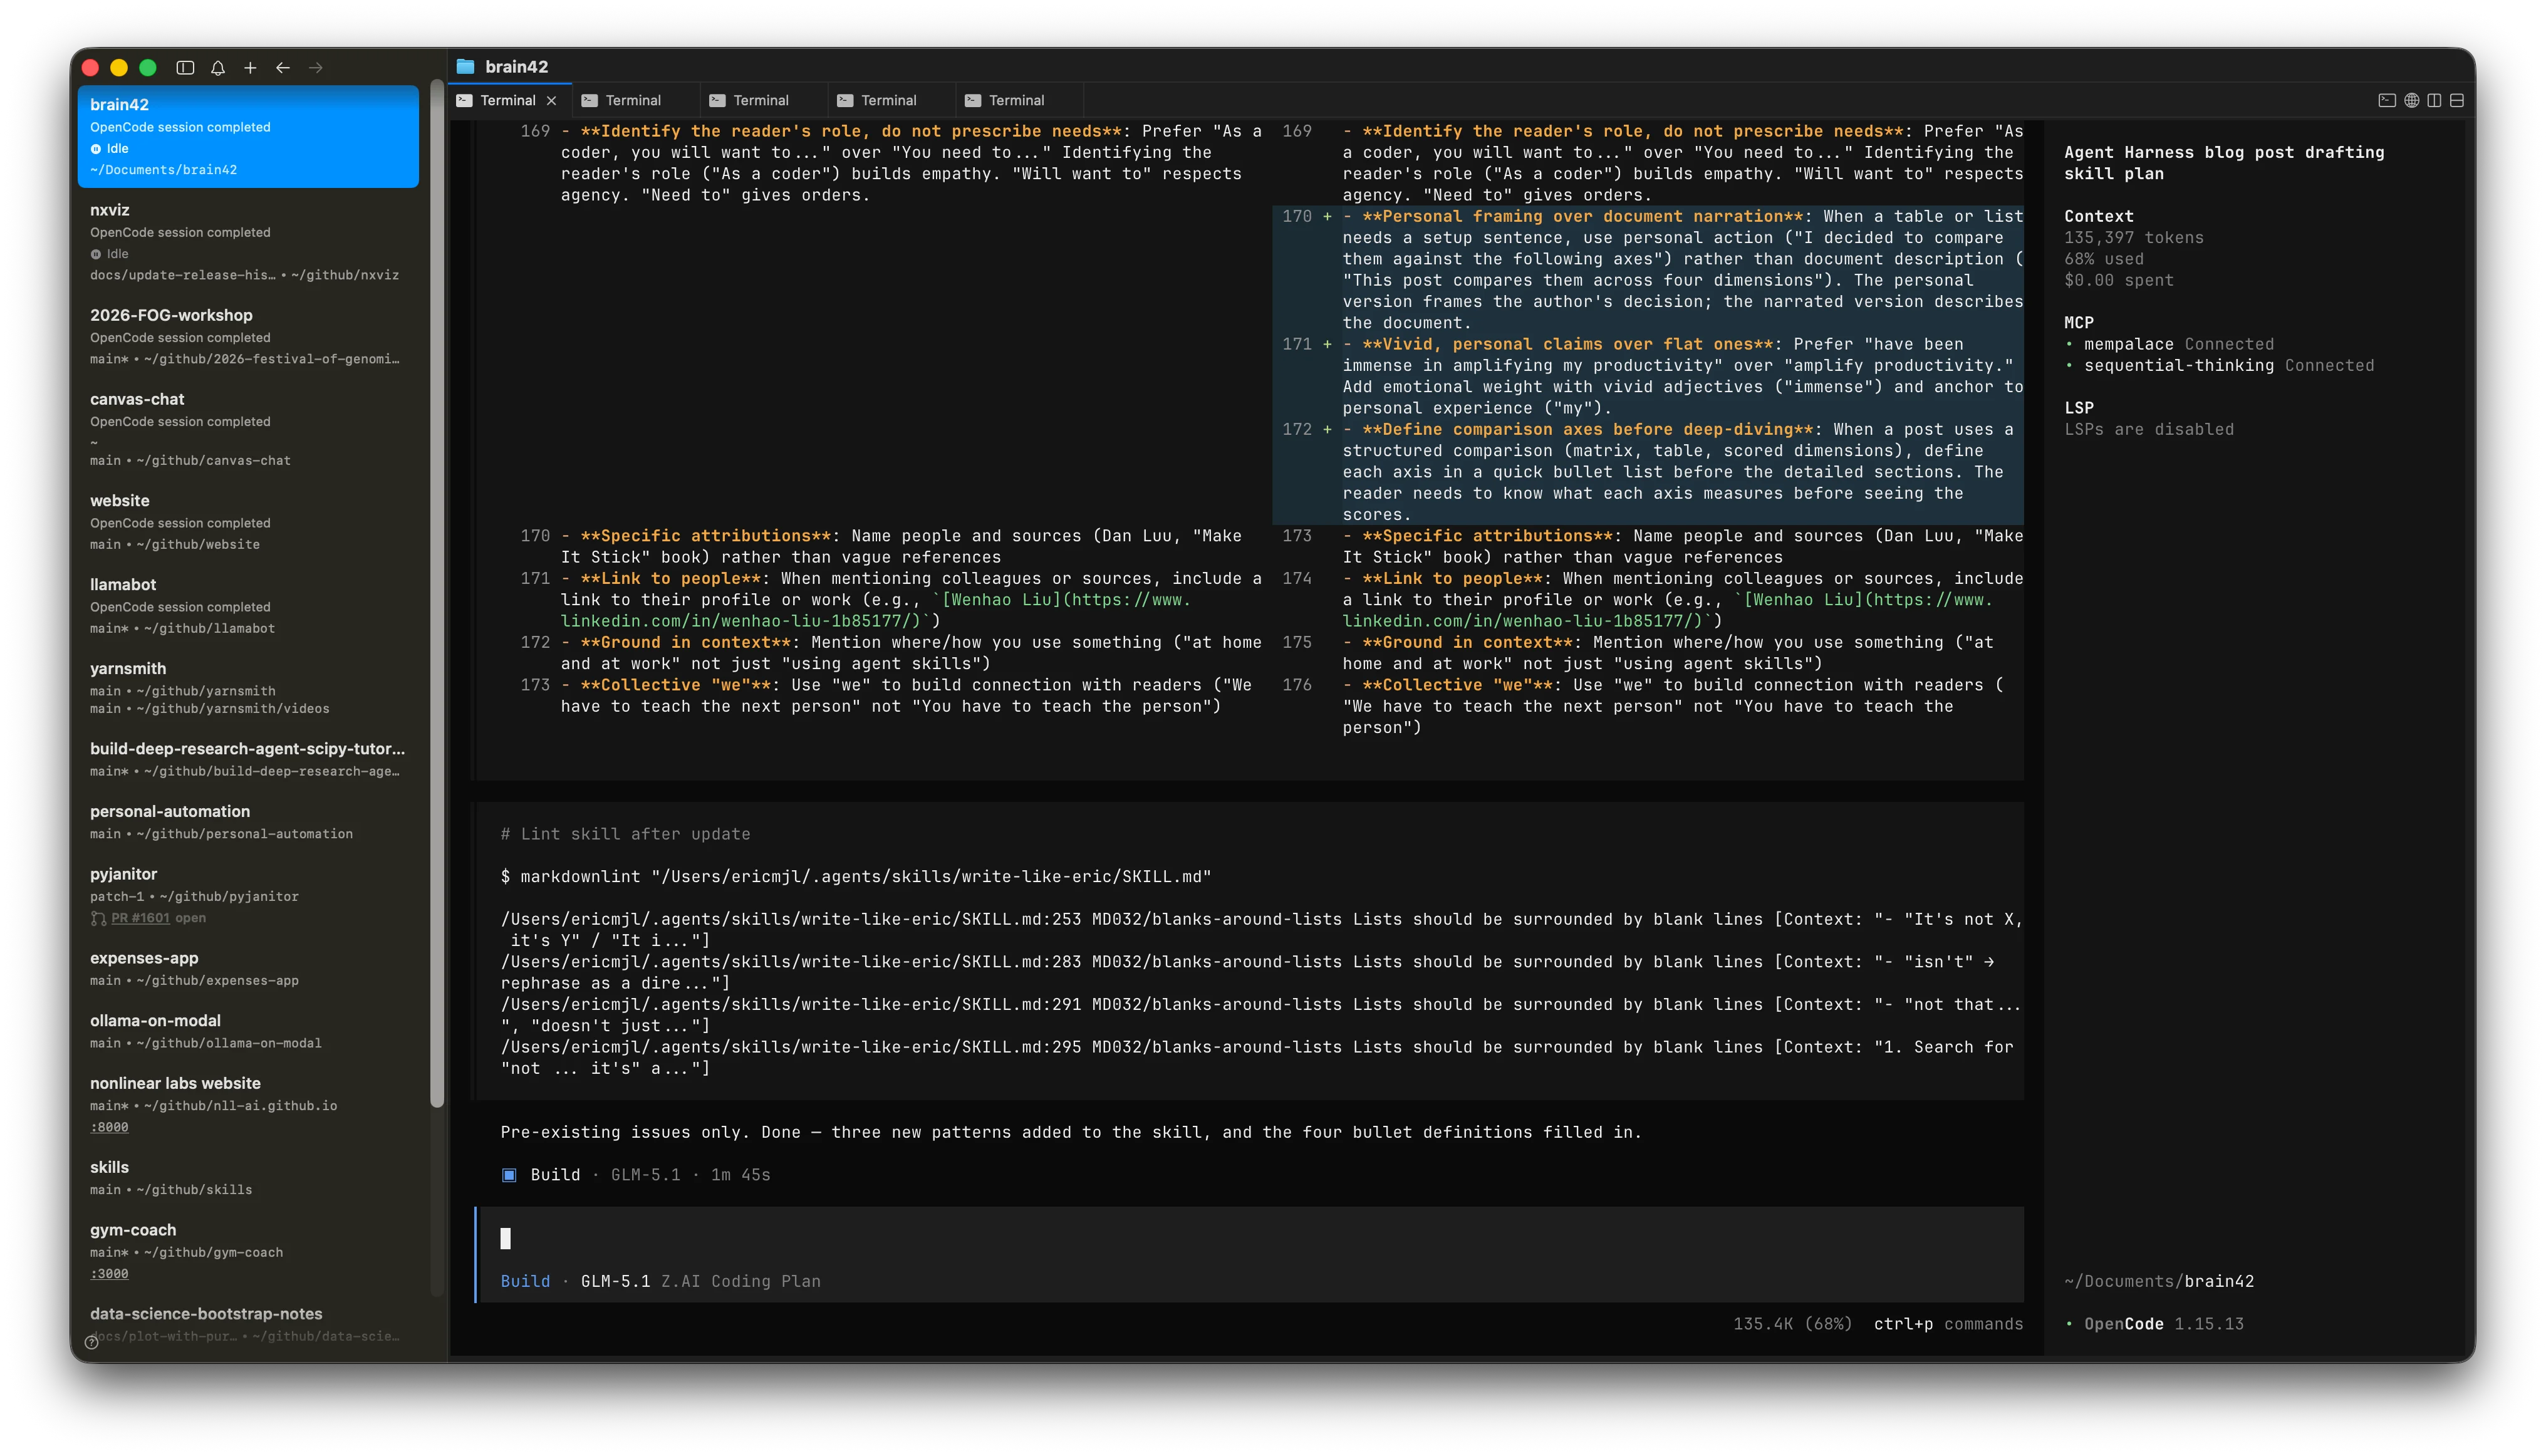Split pane into stacked rows
Viewport: 2546px width, 1456px height.
2456,100
